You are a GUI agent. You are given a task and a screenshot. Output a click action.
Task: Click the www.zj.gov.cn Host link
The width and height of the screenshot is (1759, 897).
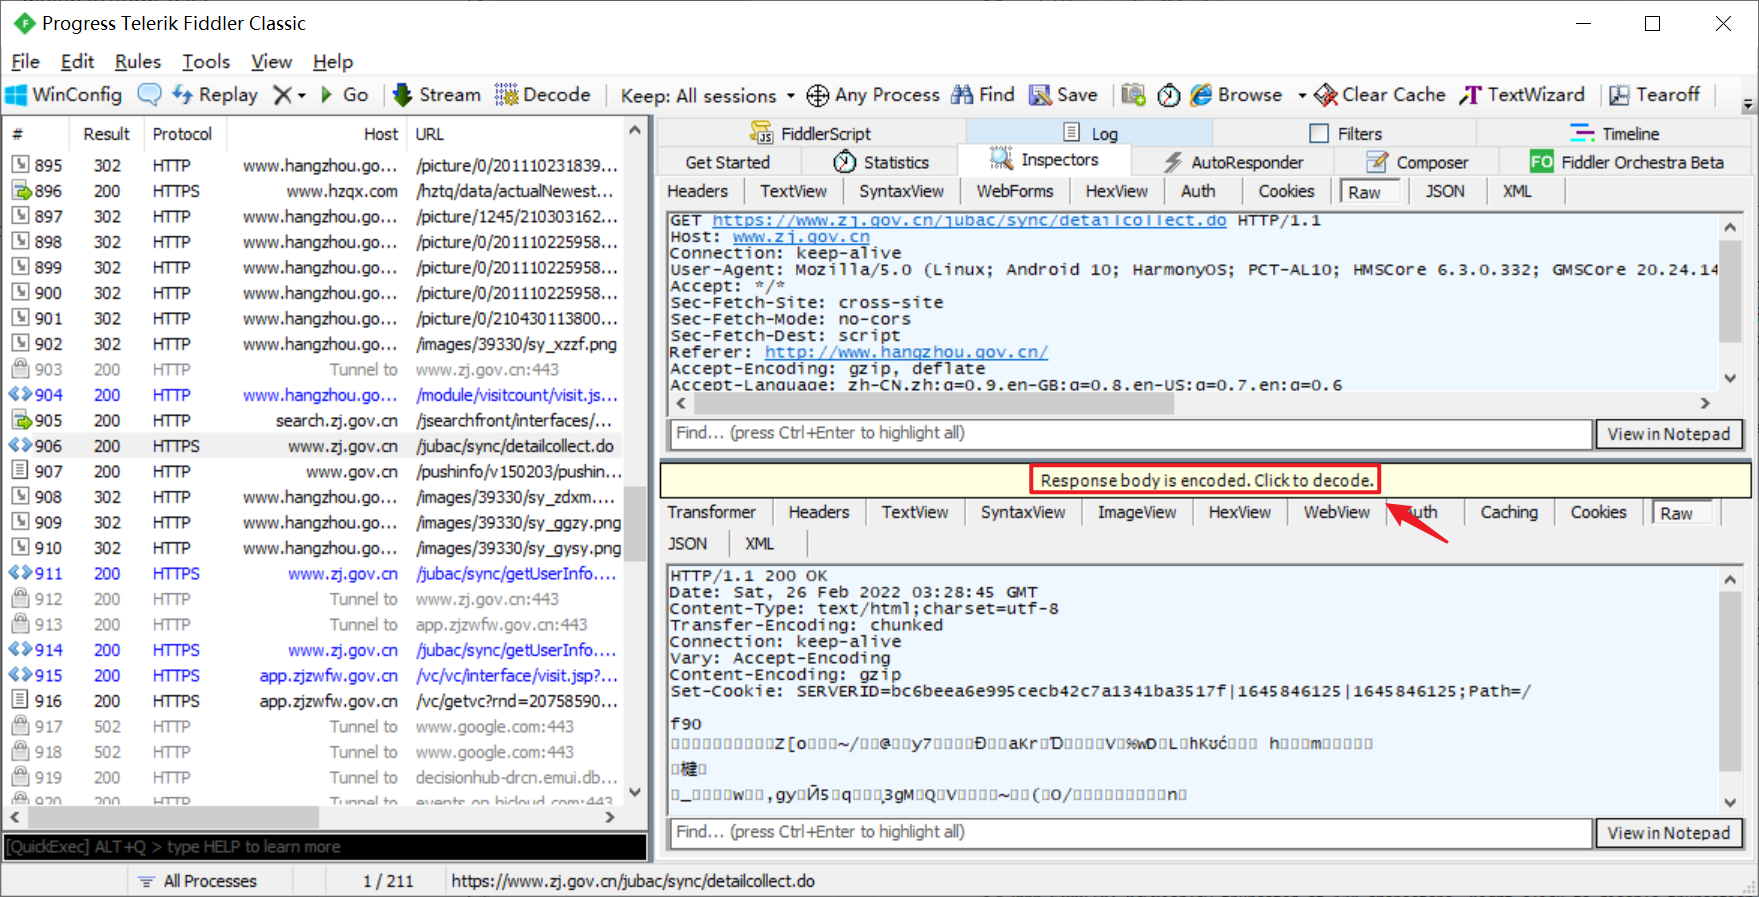click(801, 237)
